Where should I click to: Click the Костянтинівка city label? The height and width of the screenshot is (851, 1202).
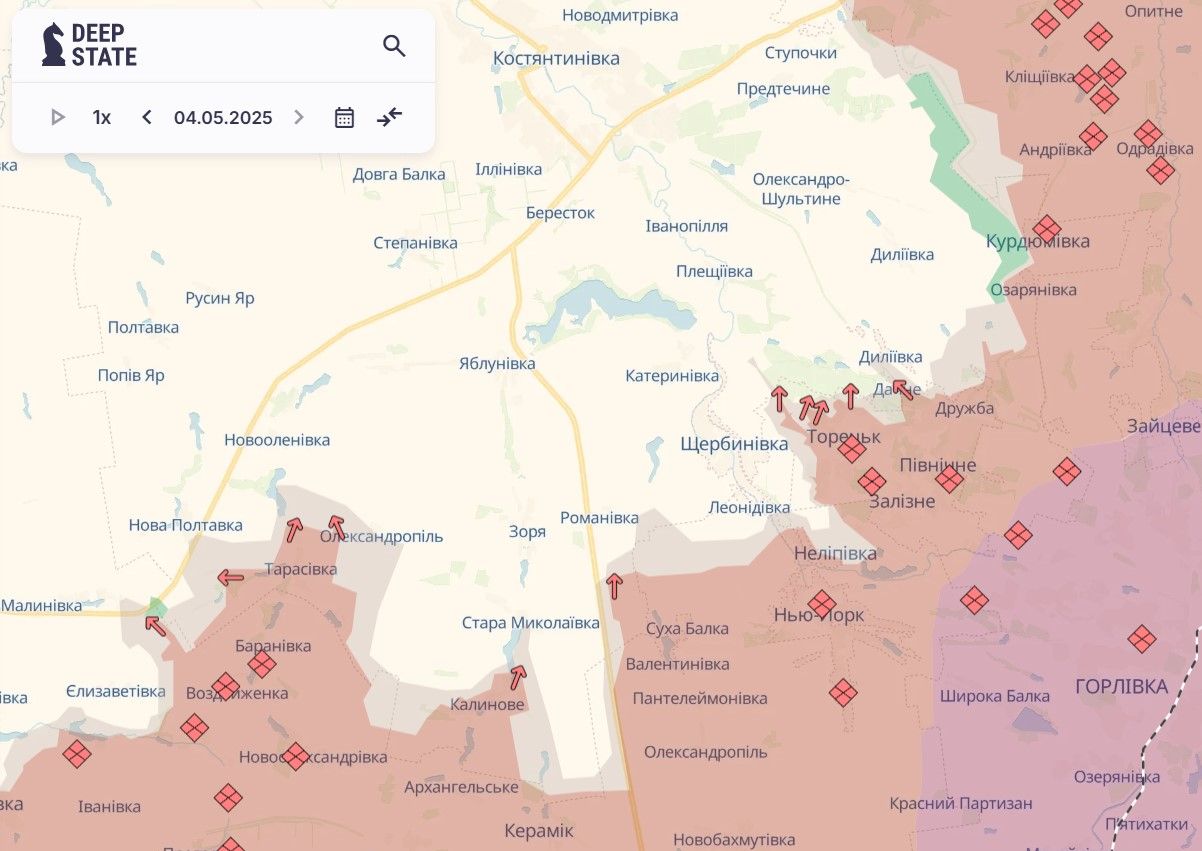pos(556,59)
